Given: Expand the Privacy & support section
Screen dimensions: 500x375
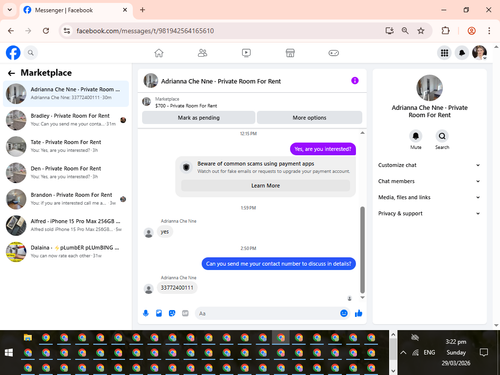Looking at the screenshot, I should coord(429,213).
